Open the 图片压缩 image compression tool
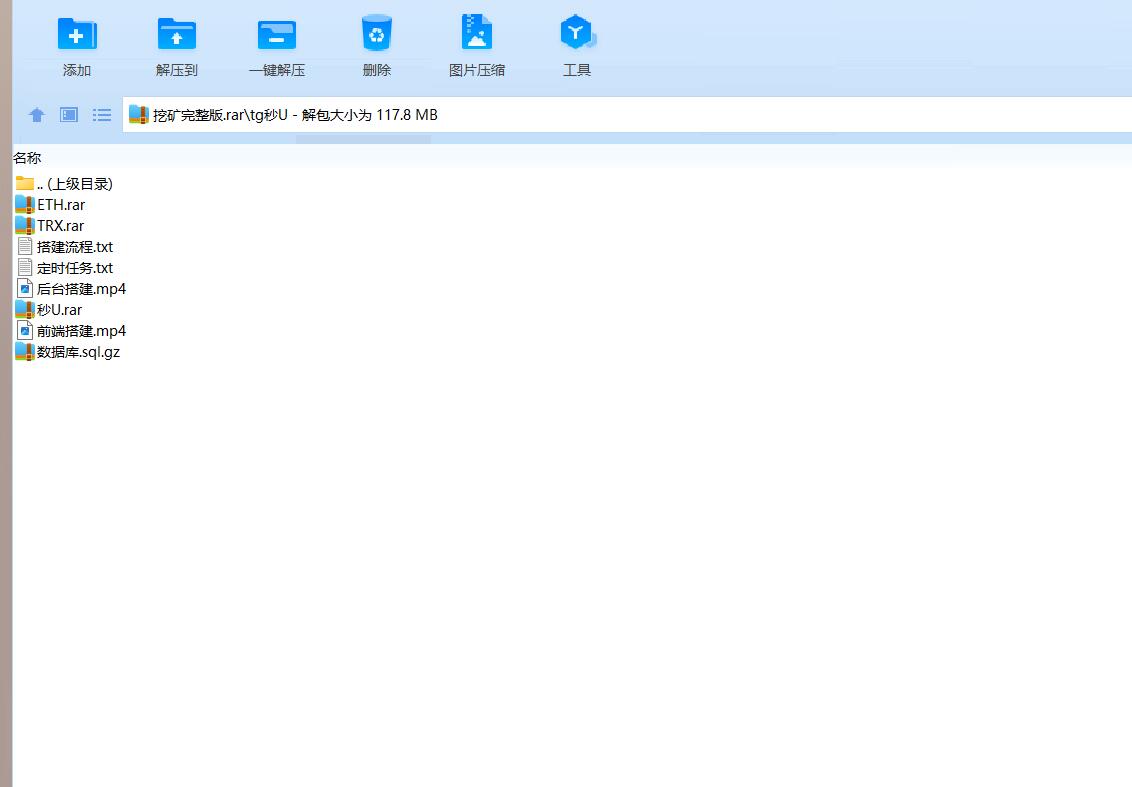The height and width of the screenshot is (787, 1132). point(477,35)
